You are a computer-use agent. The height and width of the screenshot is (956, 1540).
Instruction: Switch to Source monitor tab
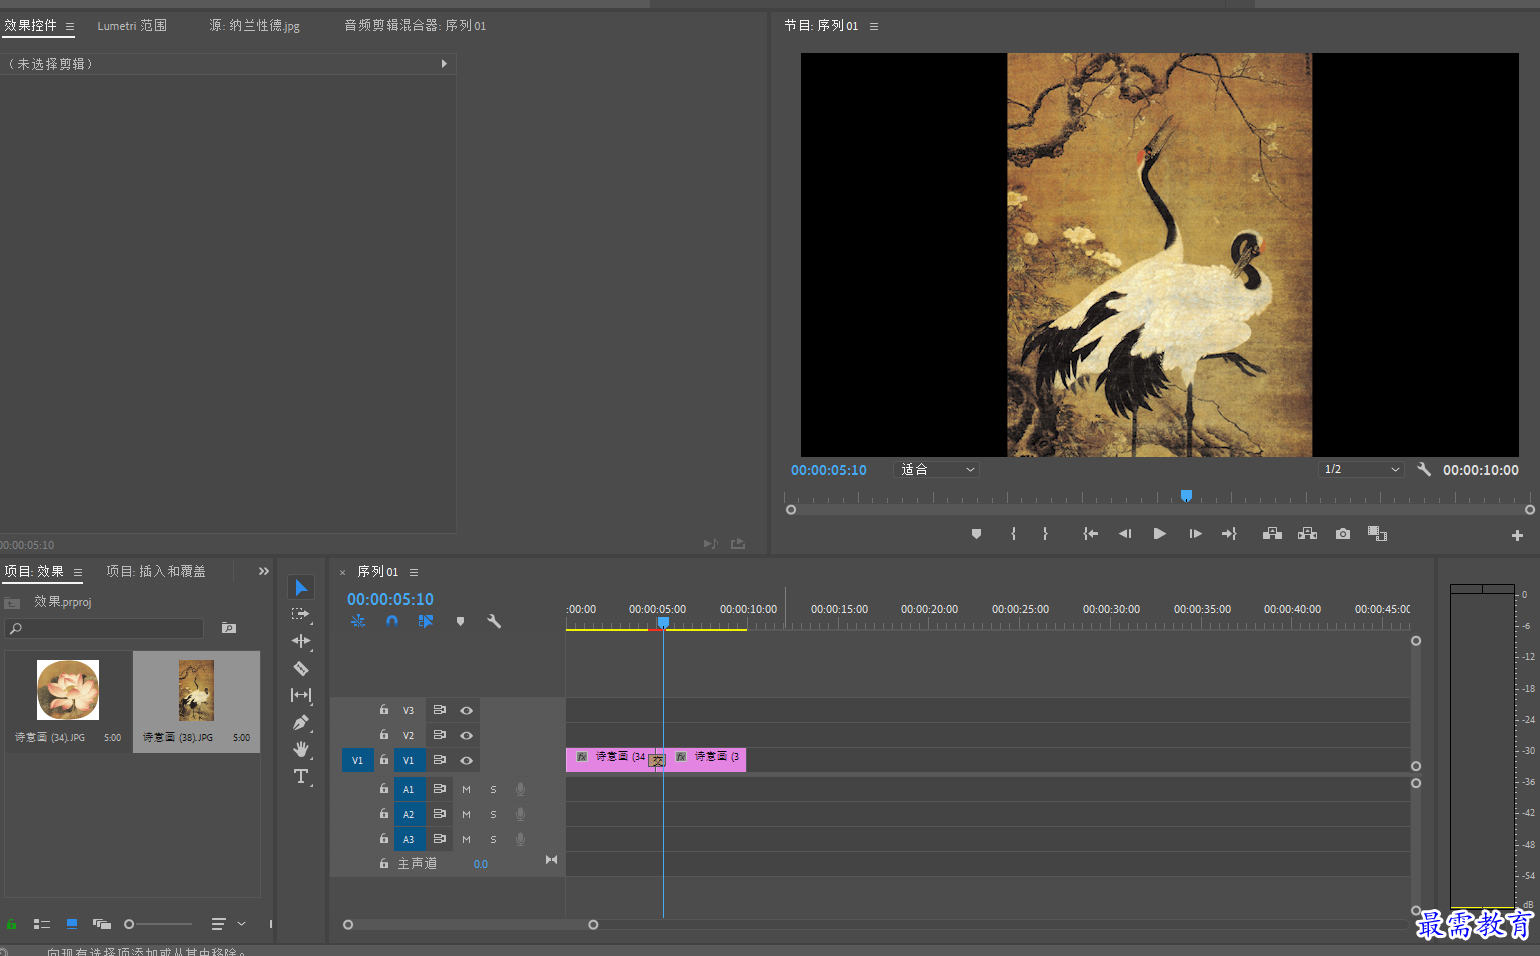(x=254, y=26)
